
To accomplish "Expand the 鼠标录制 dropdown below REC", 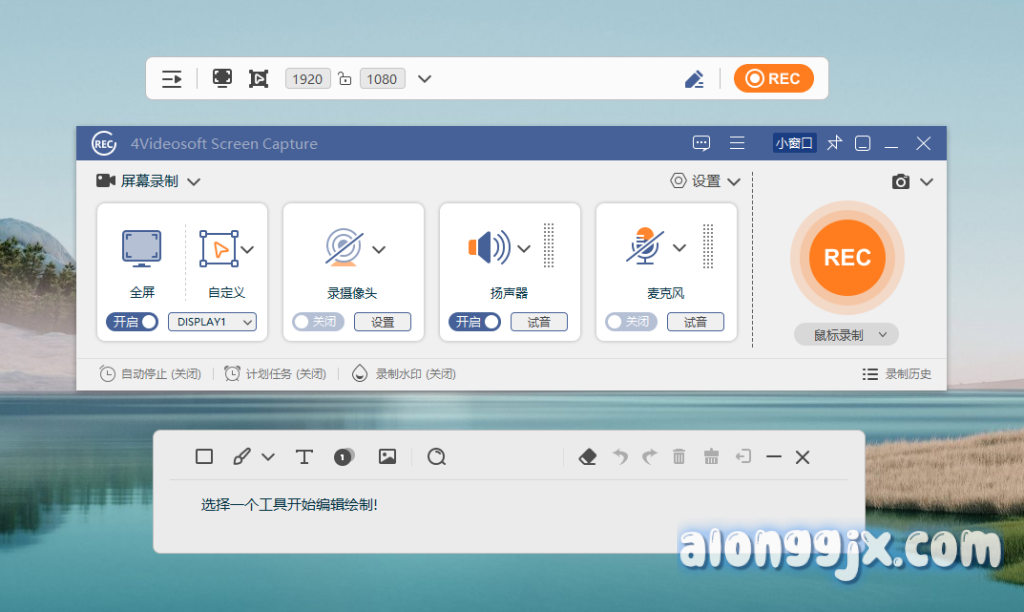I will point(846,335).
